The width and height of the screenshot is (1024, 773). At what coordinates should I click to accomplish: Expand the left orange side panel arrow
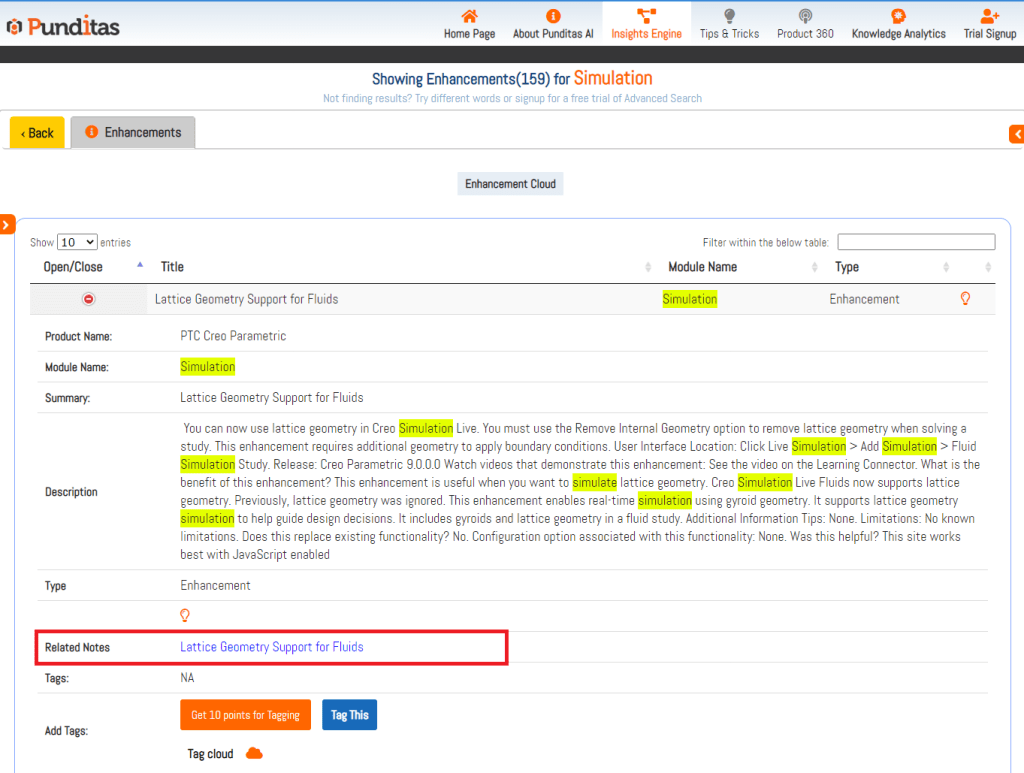tap(6, 225)
